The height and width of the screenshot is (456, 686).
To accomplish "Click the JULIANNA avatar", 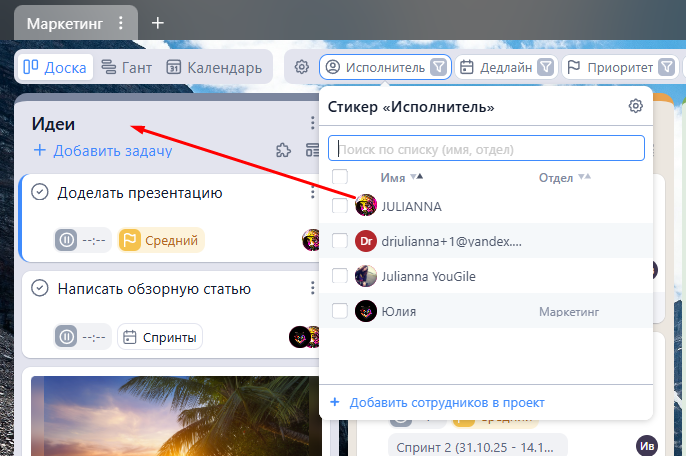I will click(x=366, y=205).
